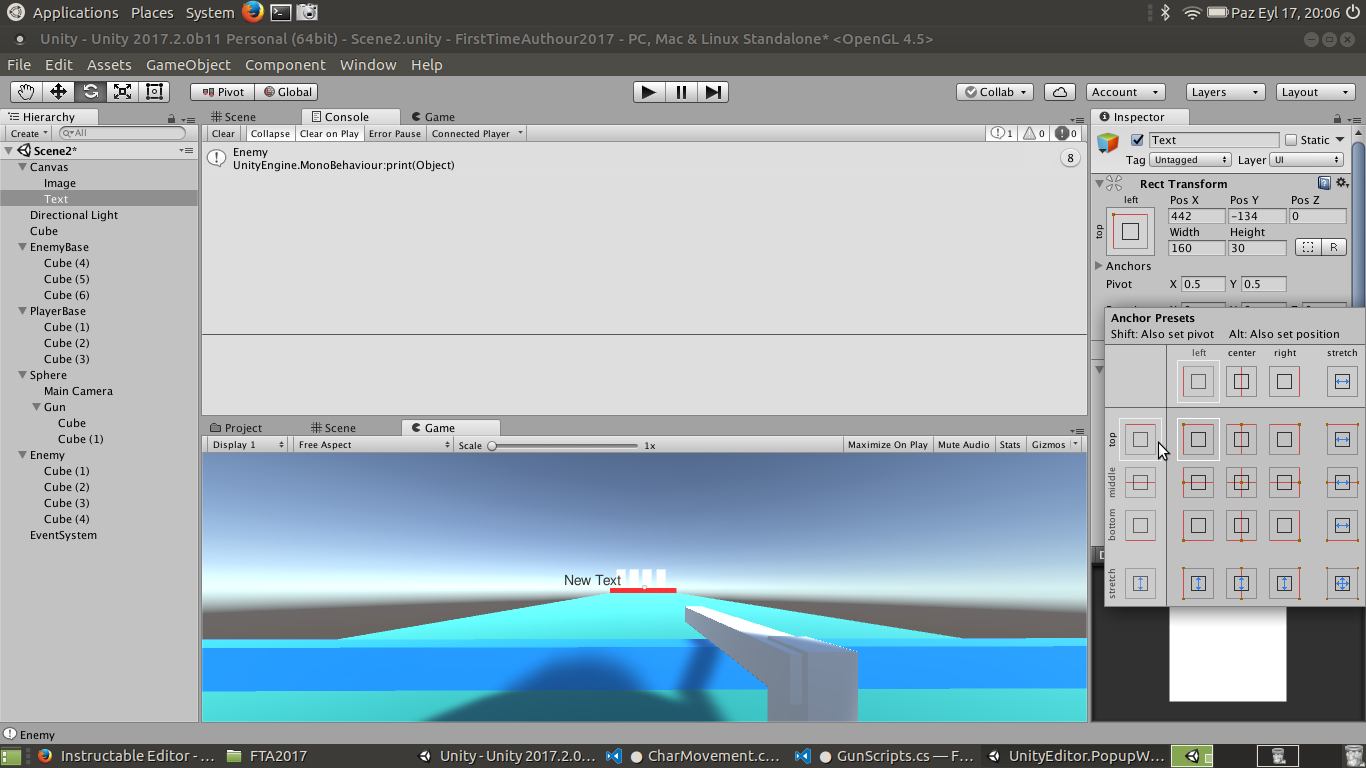Select the Rect tool
1366x768 pixels.
point(154,92)
